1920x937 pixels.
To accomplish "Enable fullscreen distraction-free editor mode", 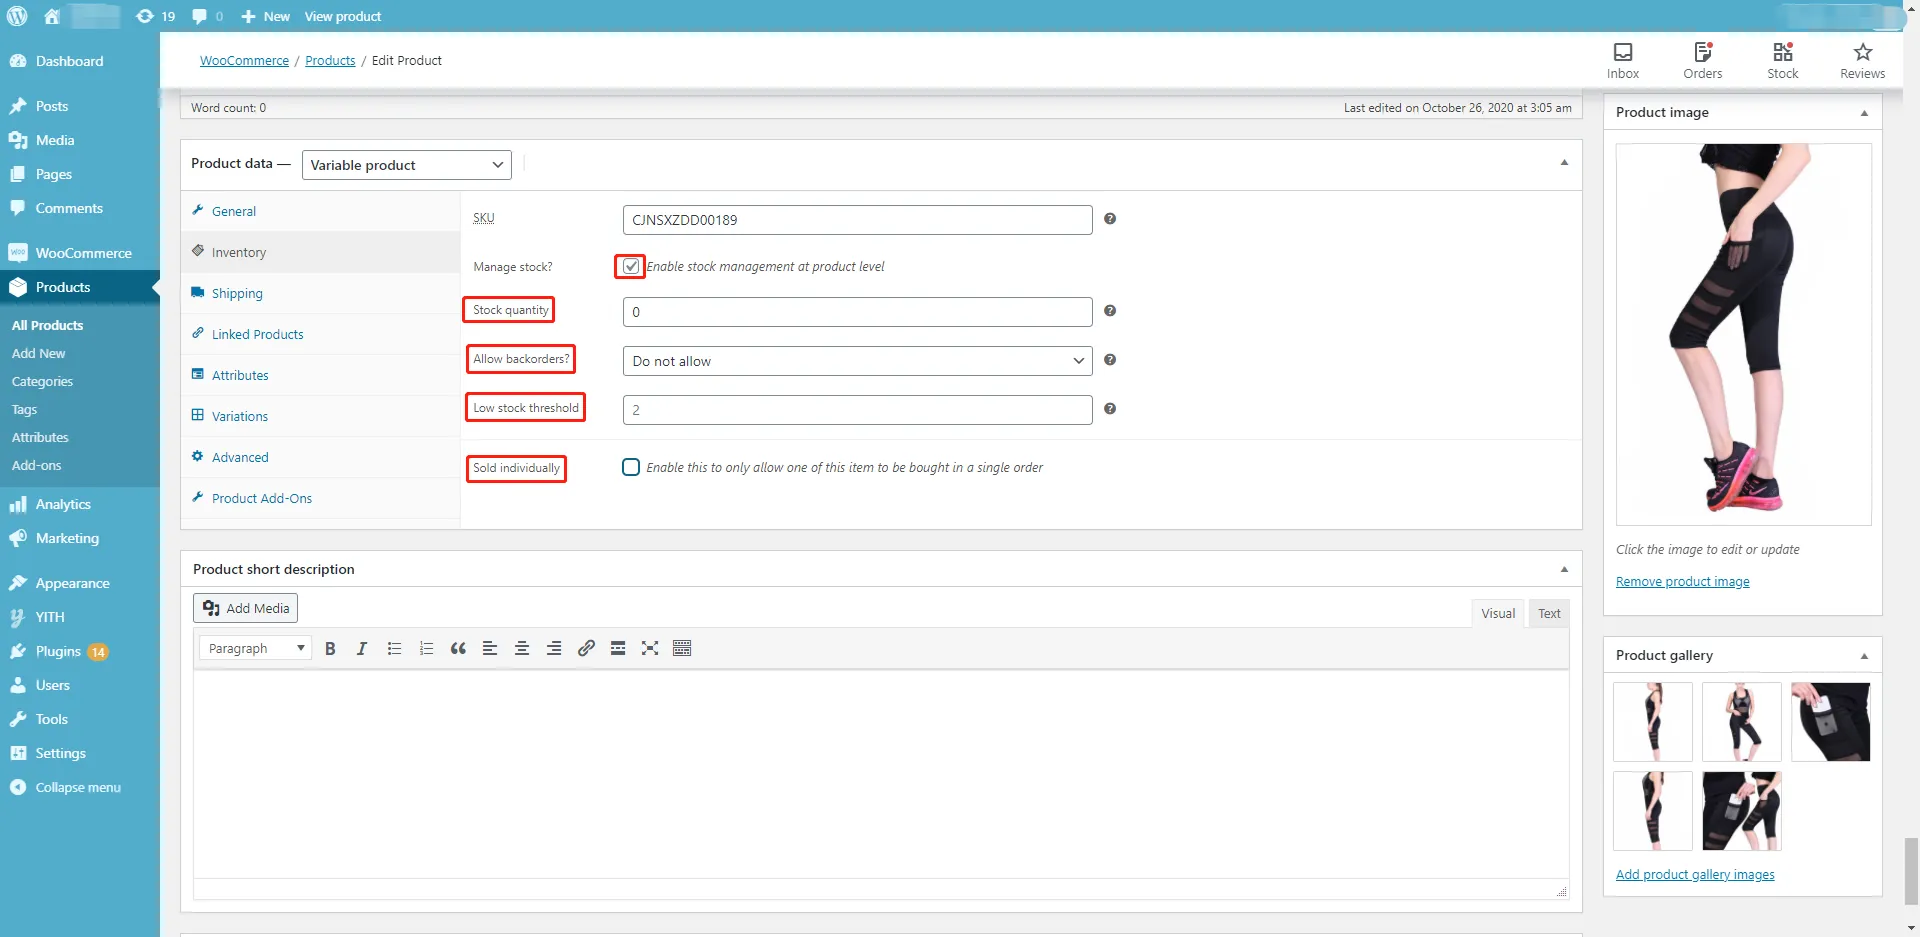I will coord(650,649).
